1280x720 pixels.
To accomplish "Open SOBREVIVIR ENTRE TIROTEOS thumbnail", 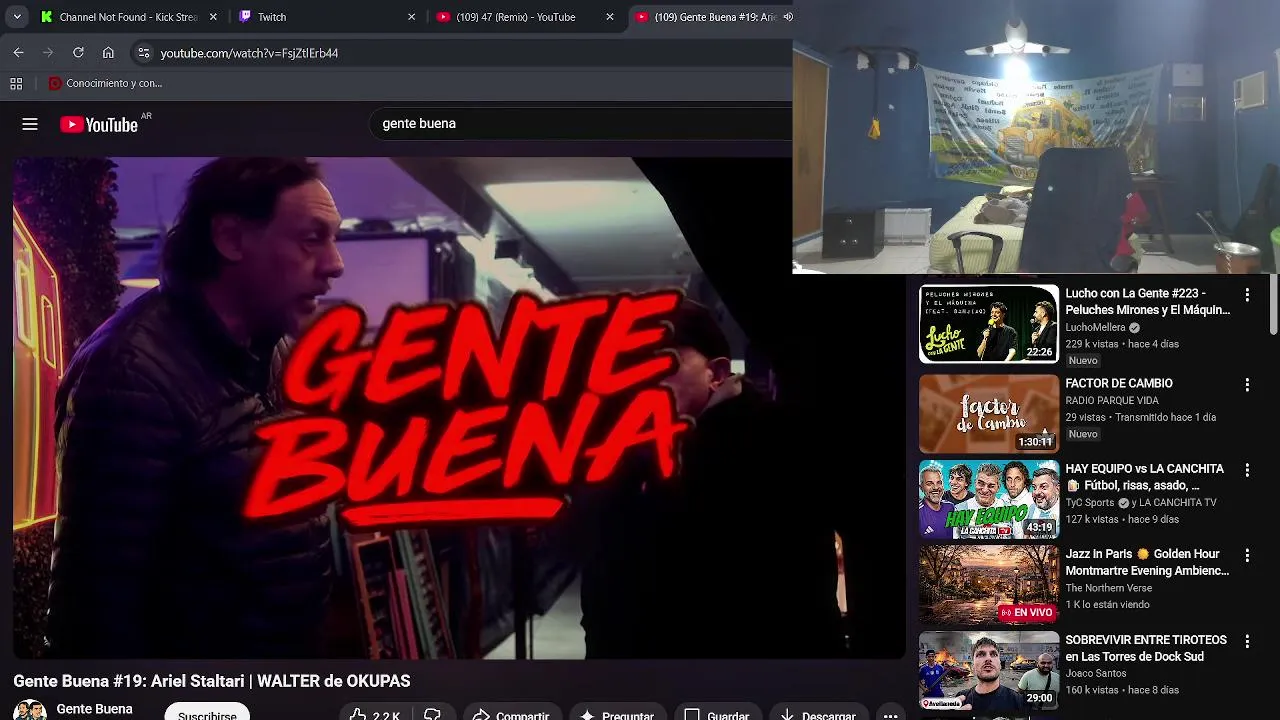I will tap(988, 670).
